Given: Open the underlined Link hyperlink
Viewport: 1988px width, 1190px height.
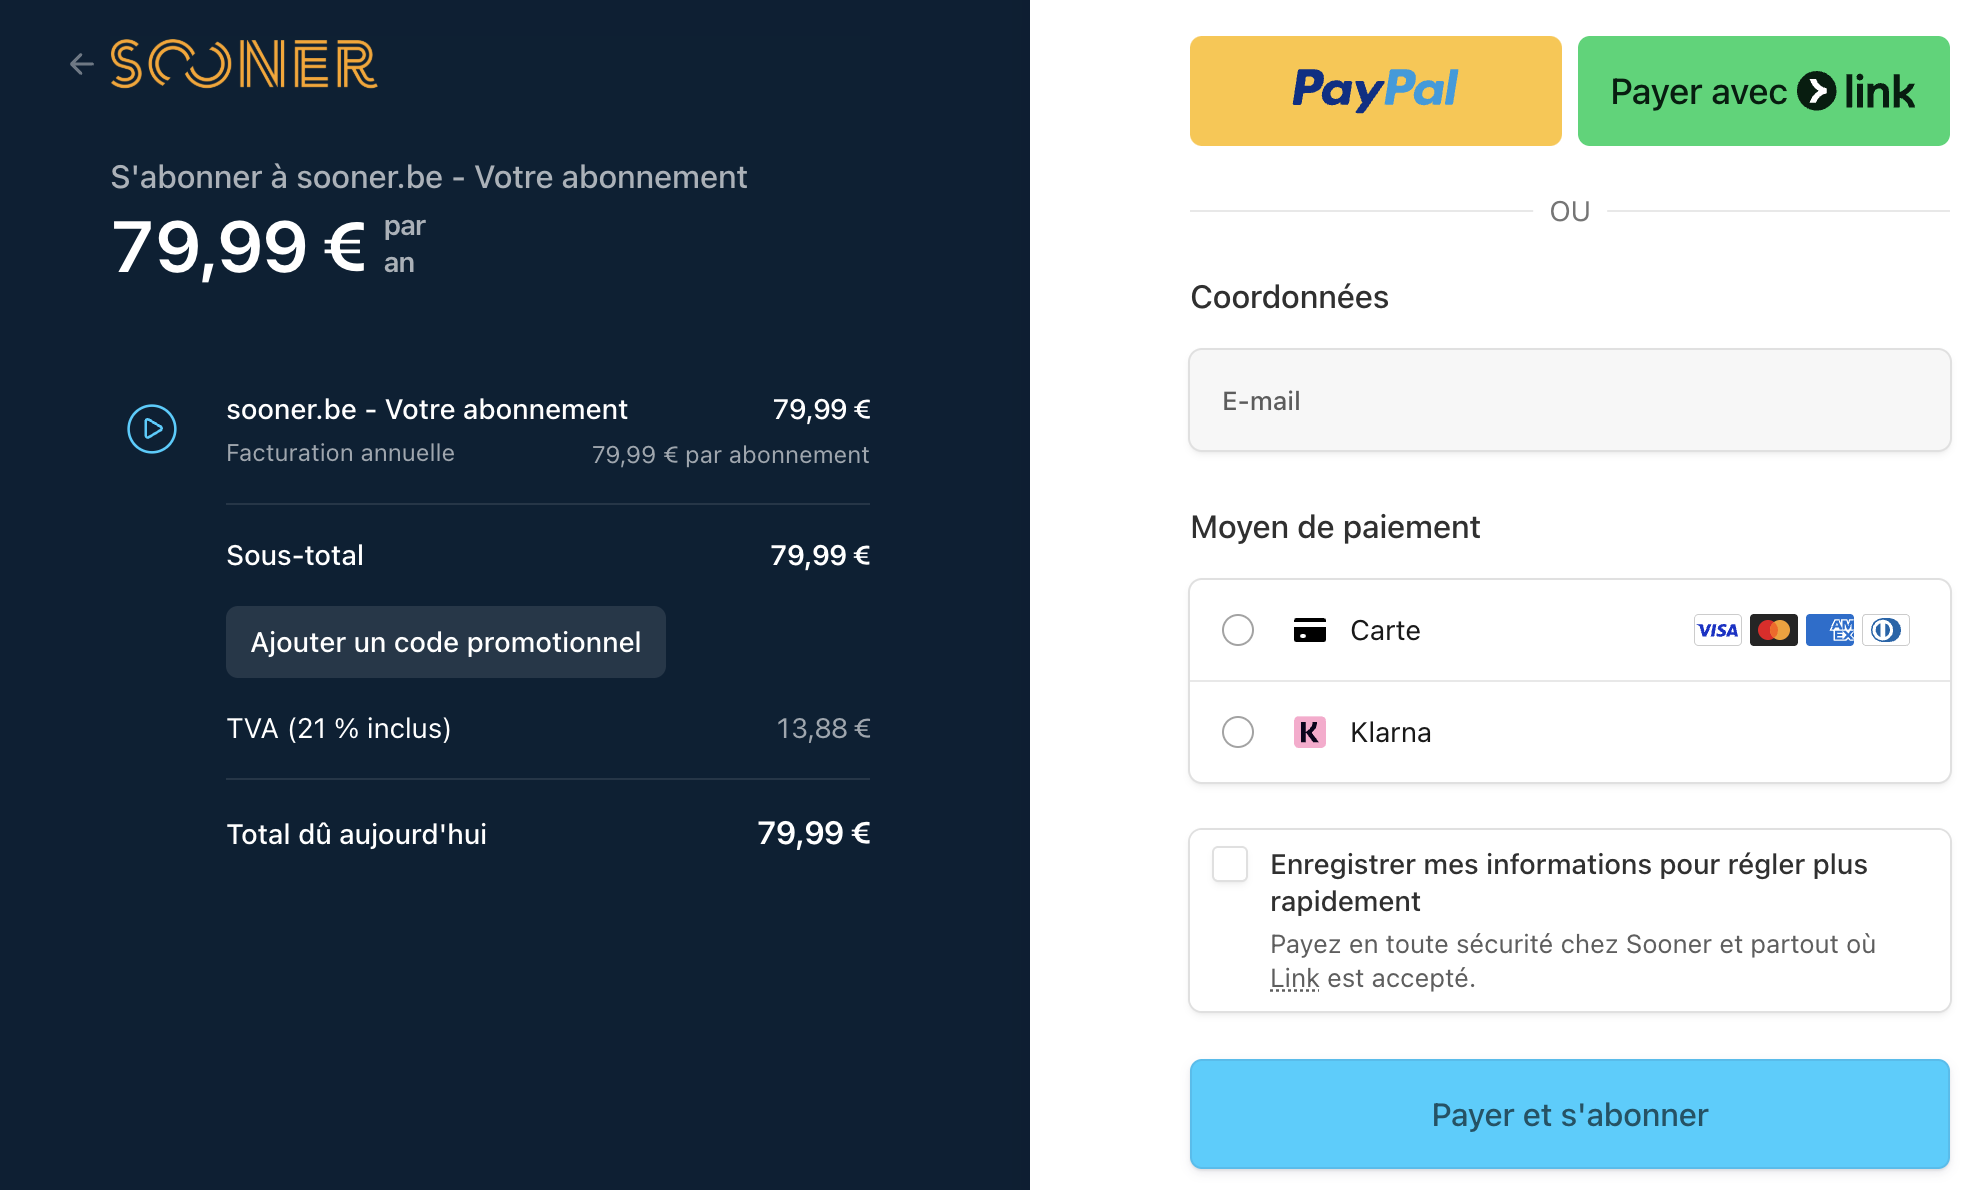Looking at the screenshot, I should [1294, 978].
